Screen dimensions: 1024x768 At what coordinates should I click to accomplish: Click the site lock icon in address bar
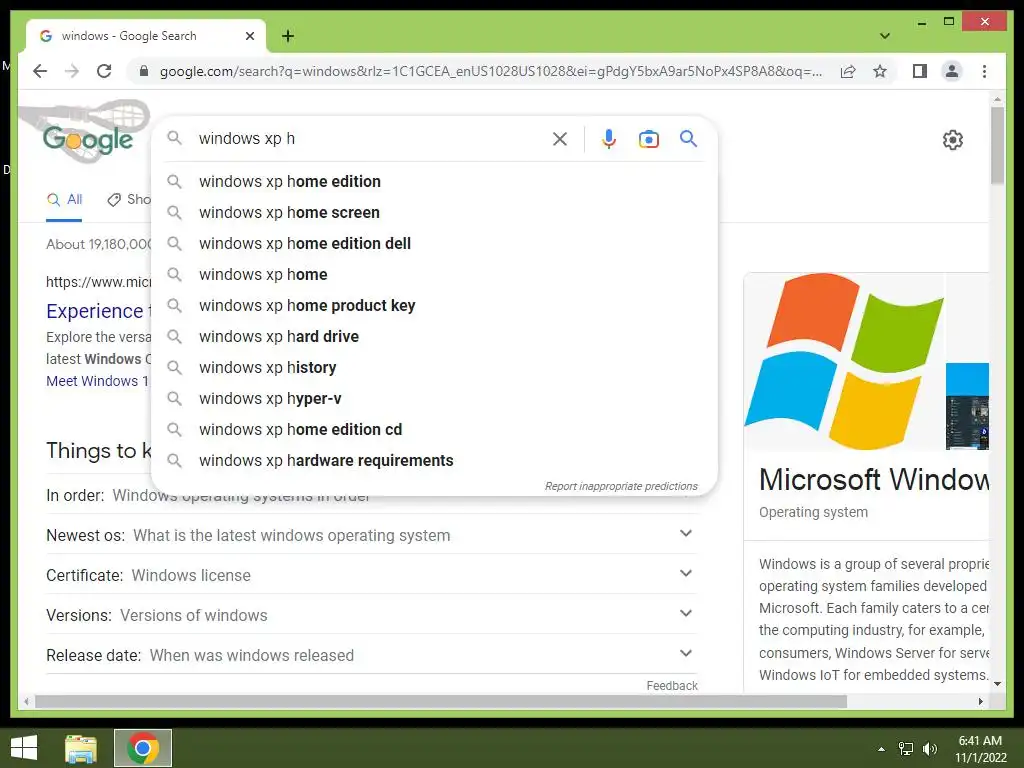pyautogui.click(x=144, y=71)
